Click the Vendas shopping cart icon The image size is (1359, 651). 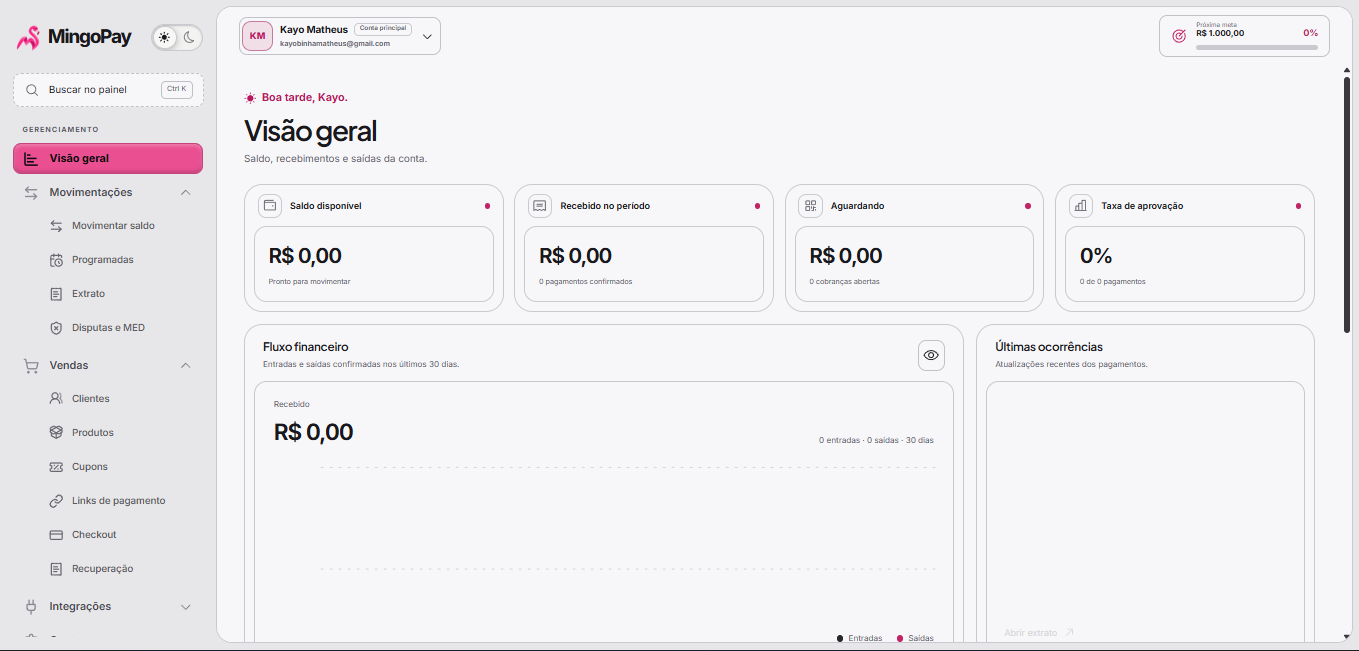point(31,365)
